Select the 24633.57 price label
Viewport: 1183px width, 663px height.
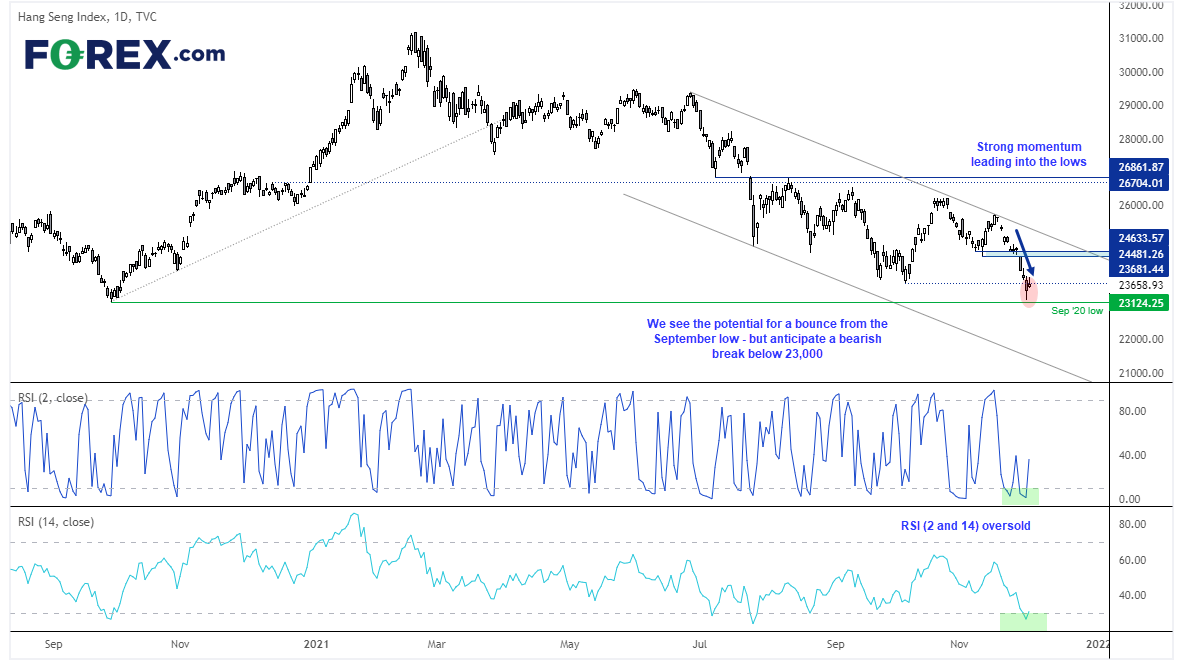1142,238
